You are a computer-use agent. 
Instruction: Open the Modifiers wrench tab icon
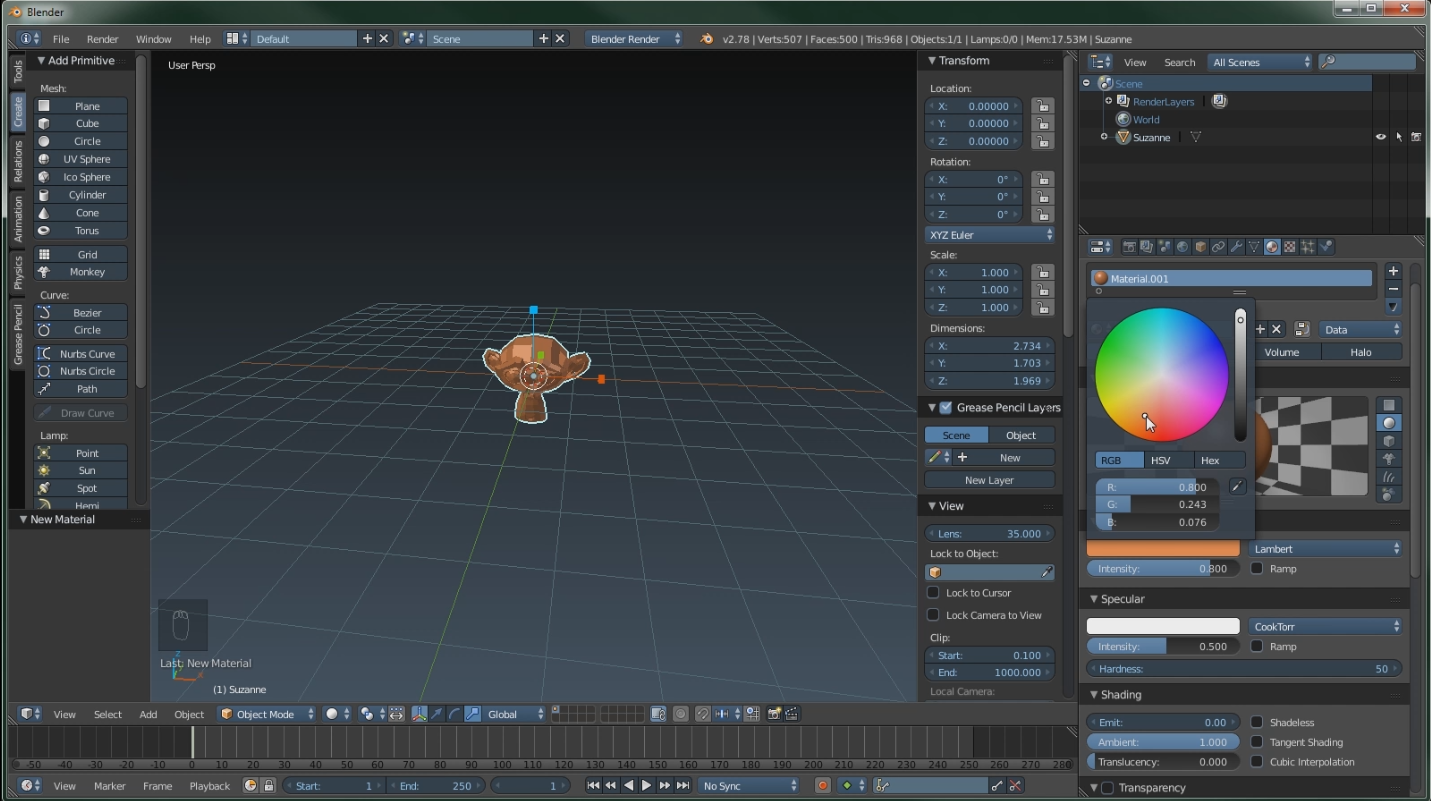(x=1236, y=247)
